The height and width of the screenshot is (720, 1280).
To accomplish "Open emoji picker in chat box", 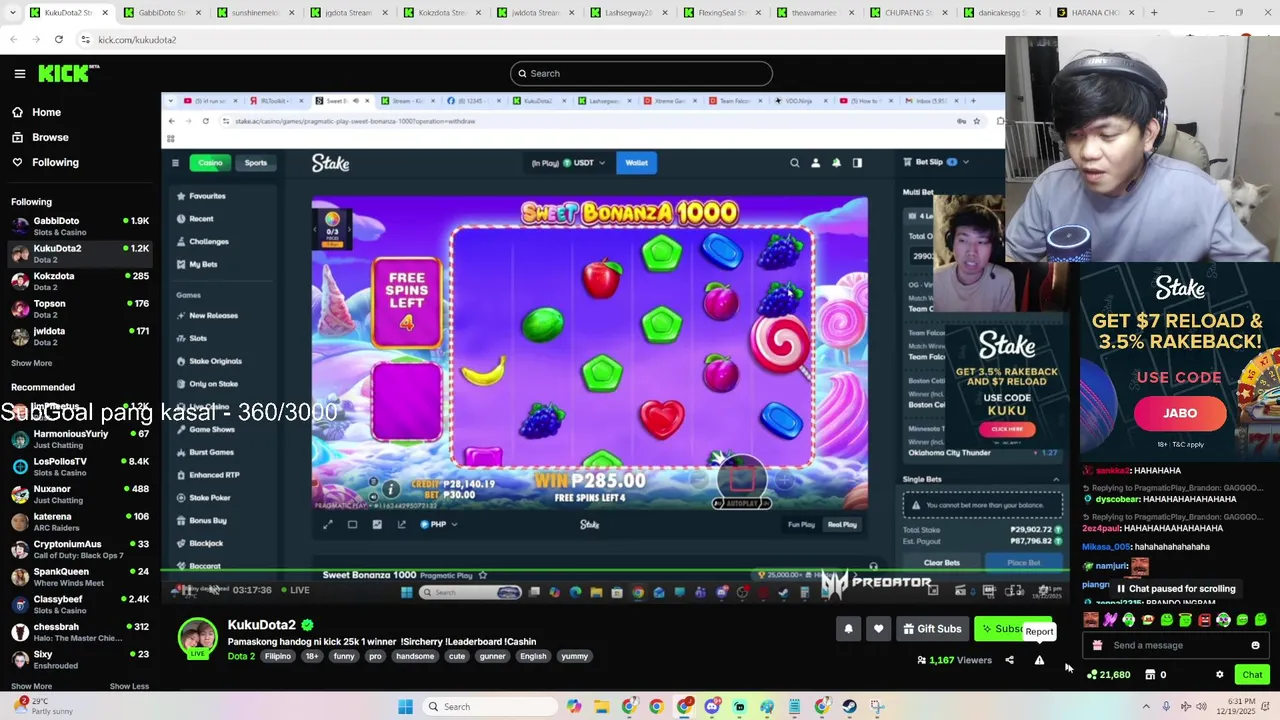I will [x=1256, y=645].
